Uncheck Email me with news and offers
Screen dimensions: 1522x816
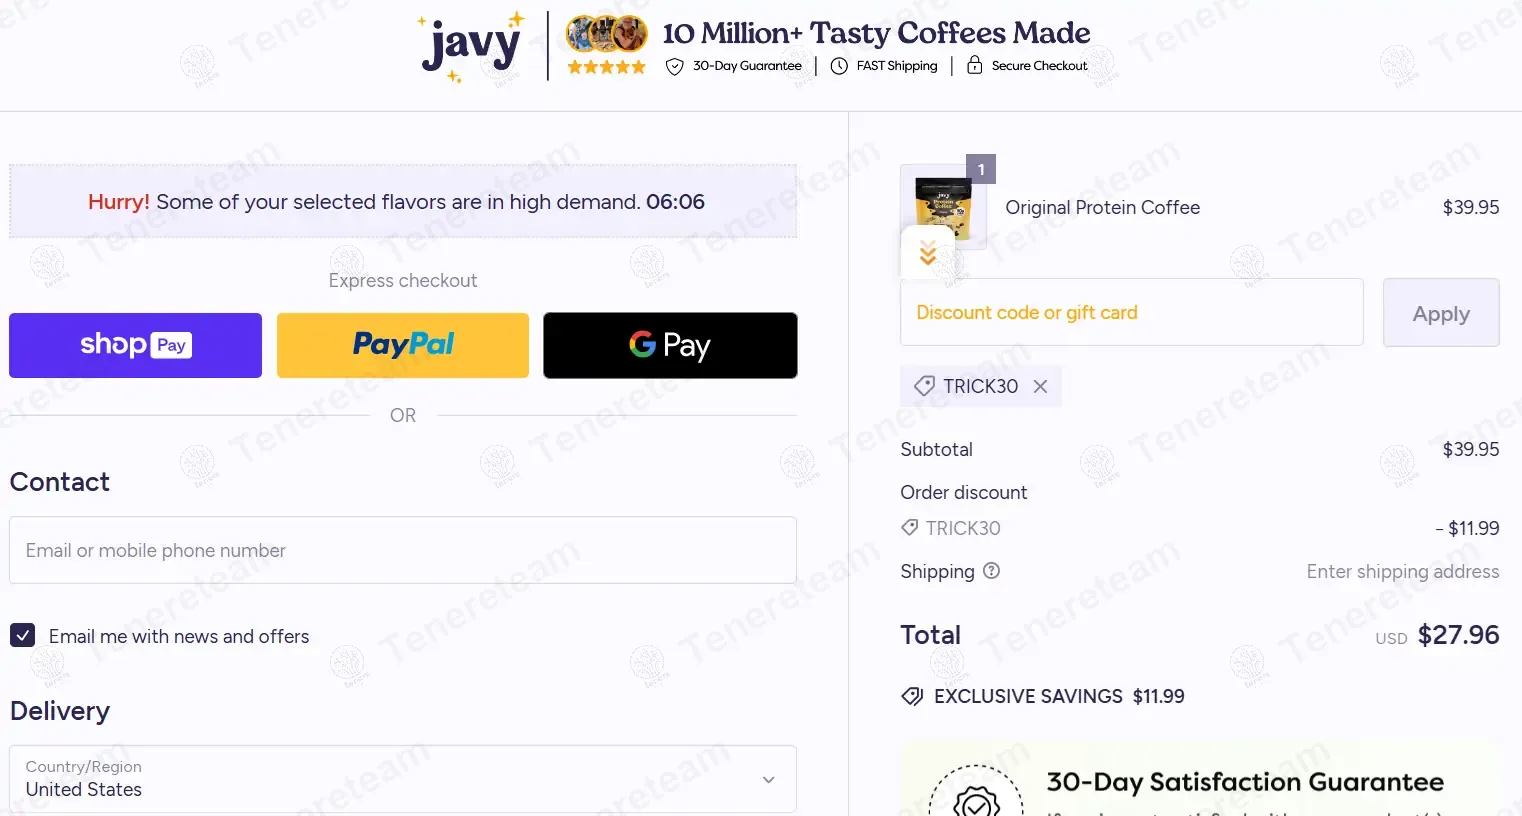pos(22,636)
